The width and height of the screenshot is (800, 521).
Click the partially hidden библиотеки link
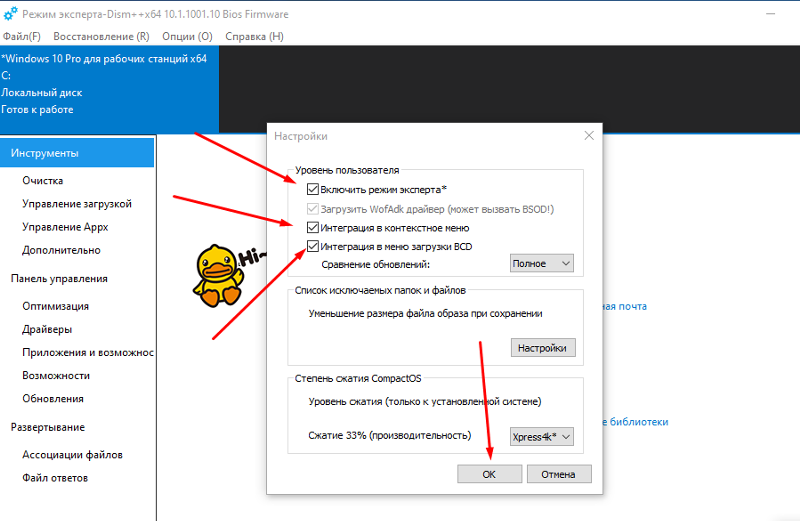coord(635,422)
